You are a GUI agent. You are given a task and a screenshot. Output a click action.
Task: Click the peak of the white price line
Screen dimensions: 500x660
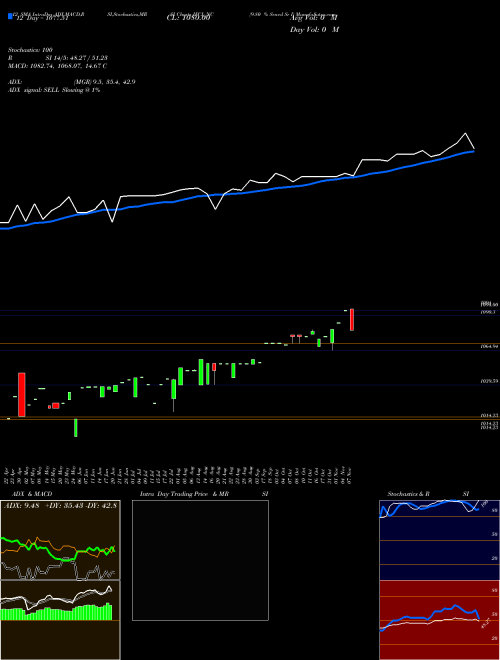click(x=465, y=133)
